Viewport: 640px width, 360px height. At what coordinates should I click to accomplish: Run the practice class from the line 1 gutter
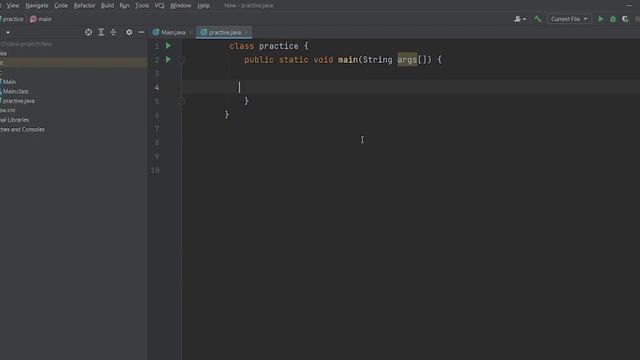(x=168, y=46)
